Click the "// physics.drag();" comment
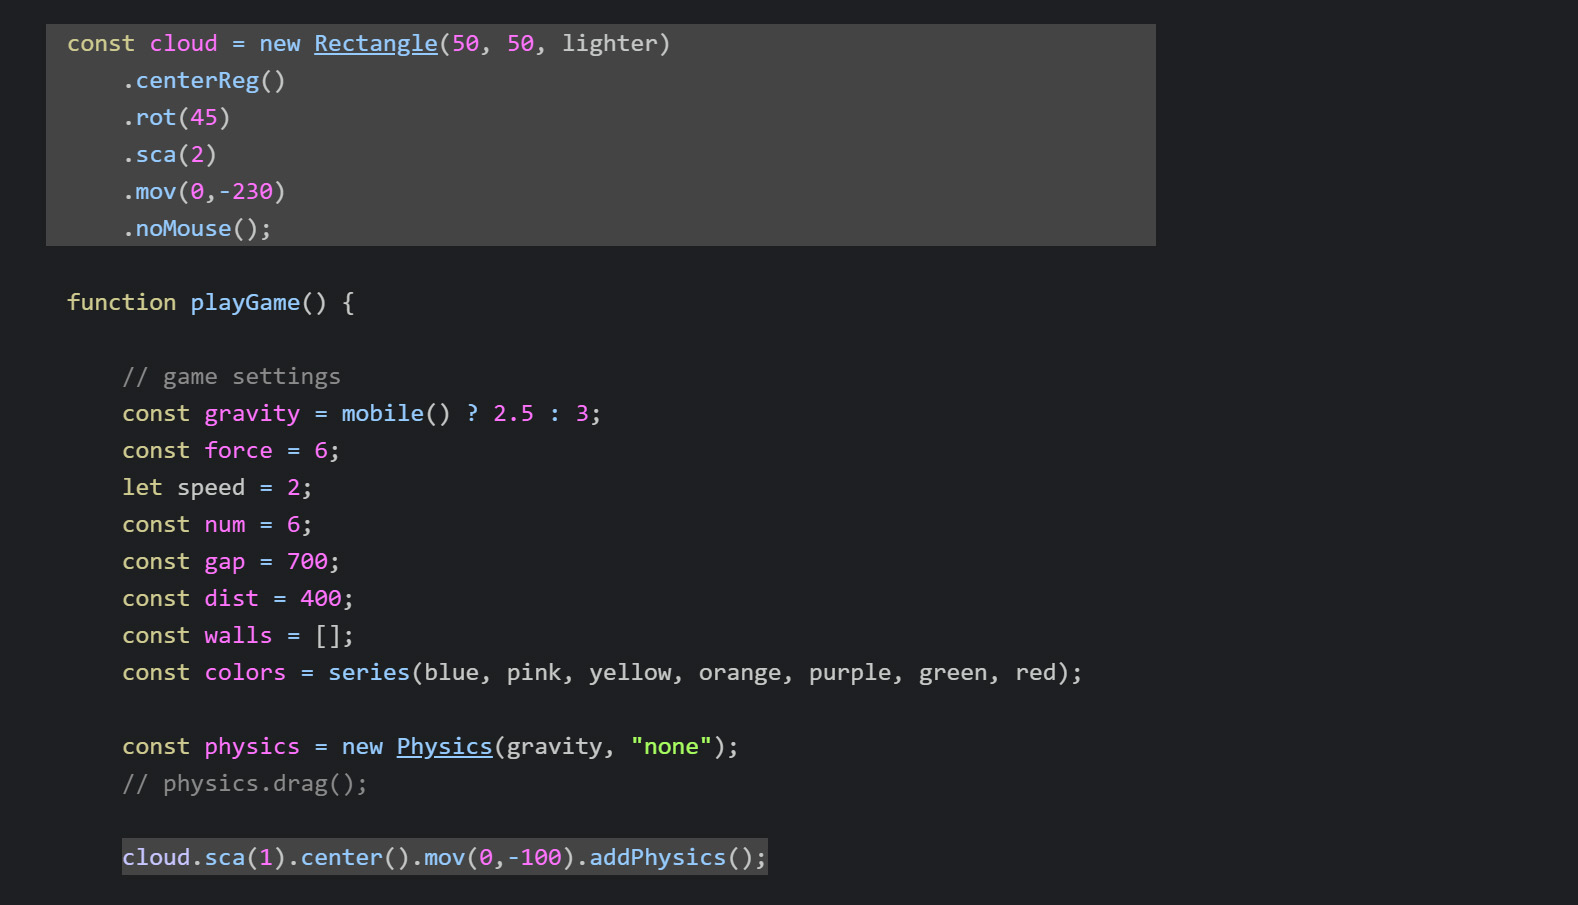1578x905 pixels. [x=245, y=784]
